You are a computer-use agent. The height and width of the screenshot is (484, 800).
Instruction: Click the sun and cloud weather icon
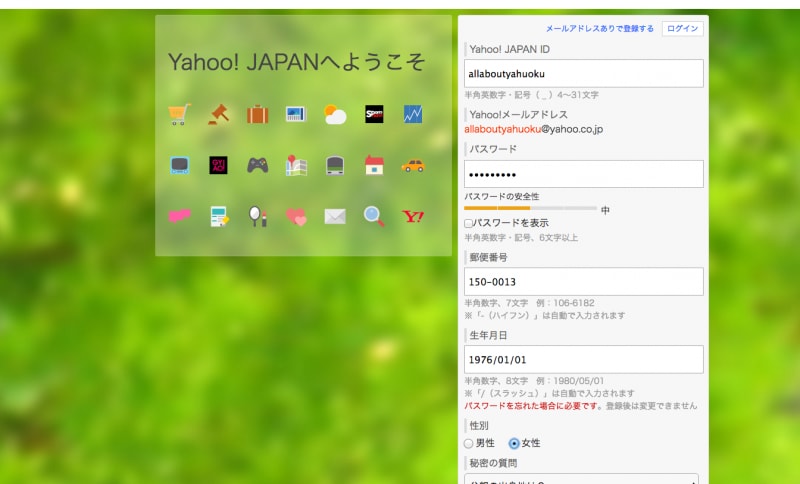(x=335, y=114)
